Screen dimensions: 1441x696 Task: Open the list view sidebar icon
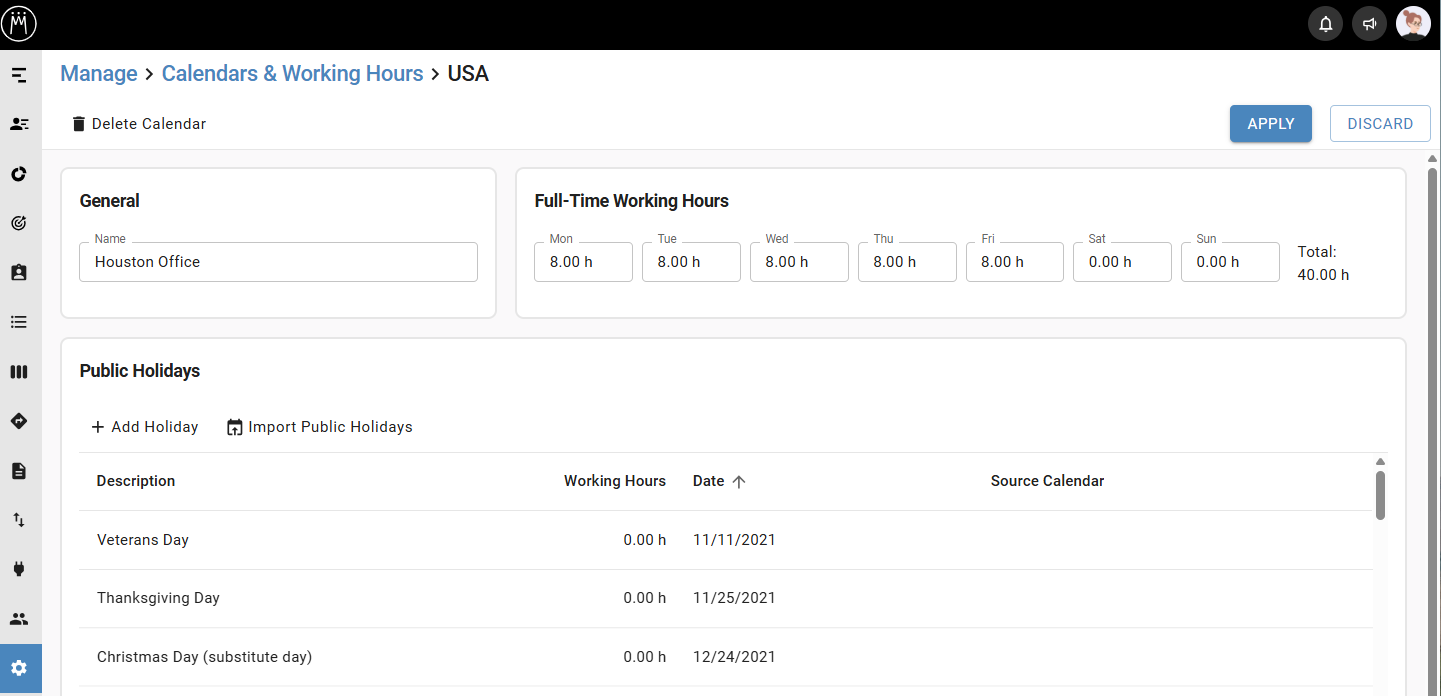[19, 322]
